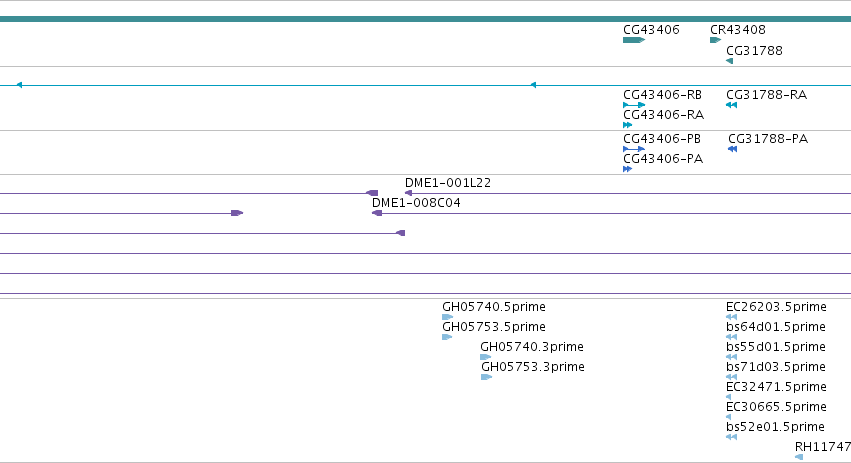
Task: Click the EC30665.5prime EST arrow
Action: [x=728, y=417]
